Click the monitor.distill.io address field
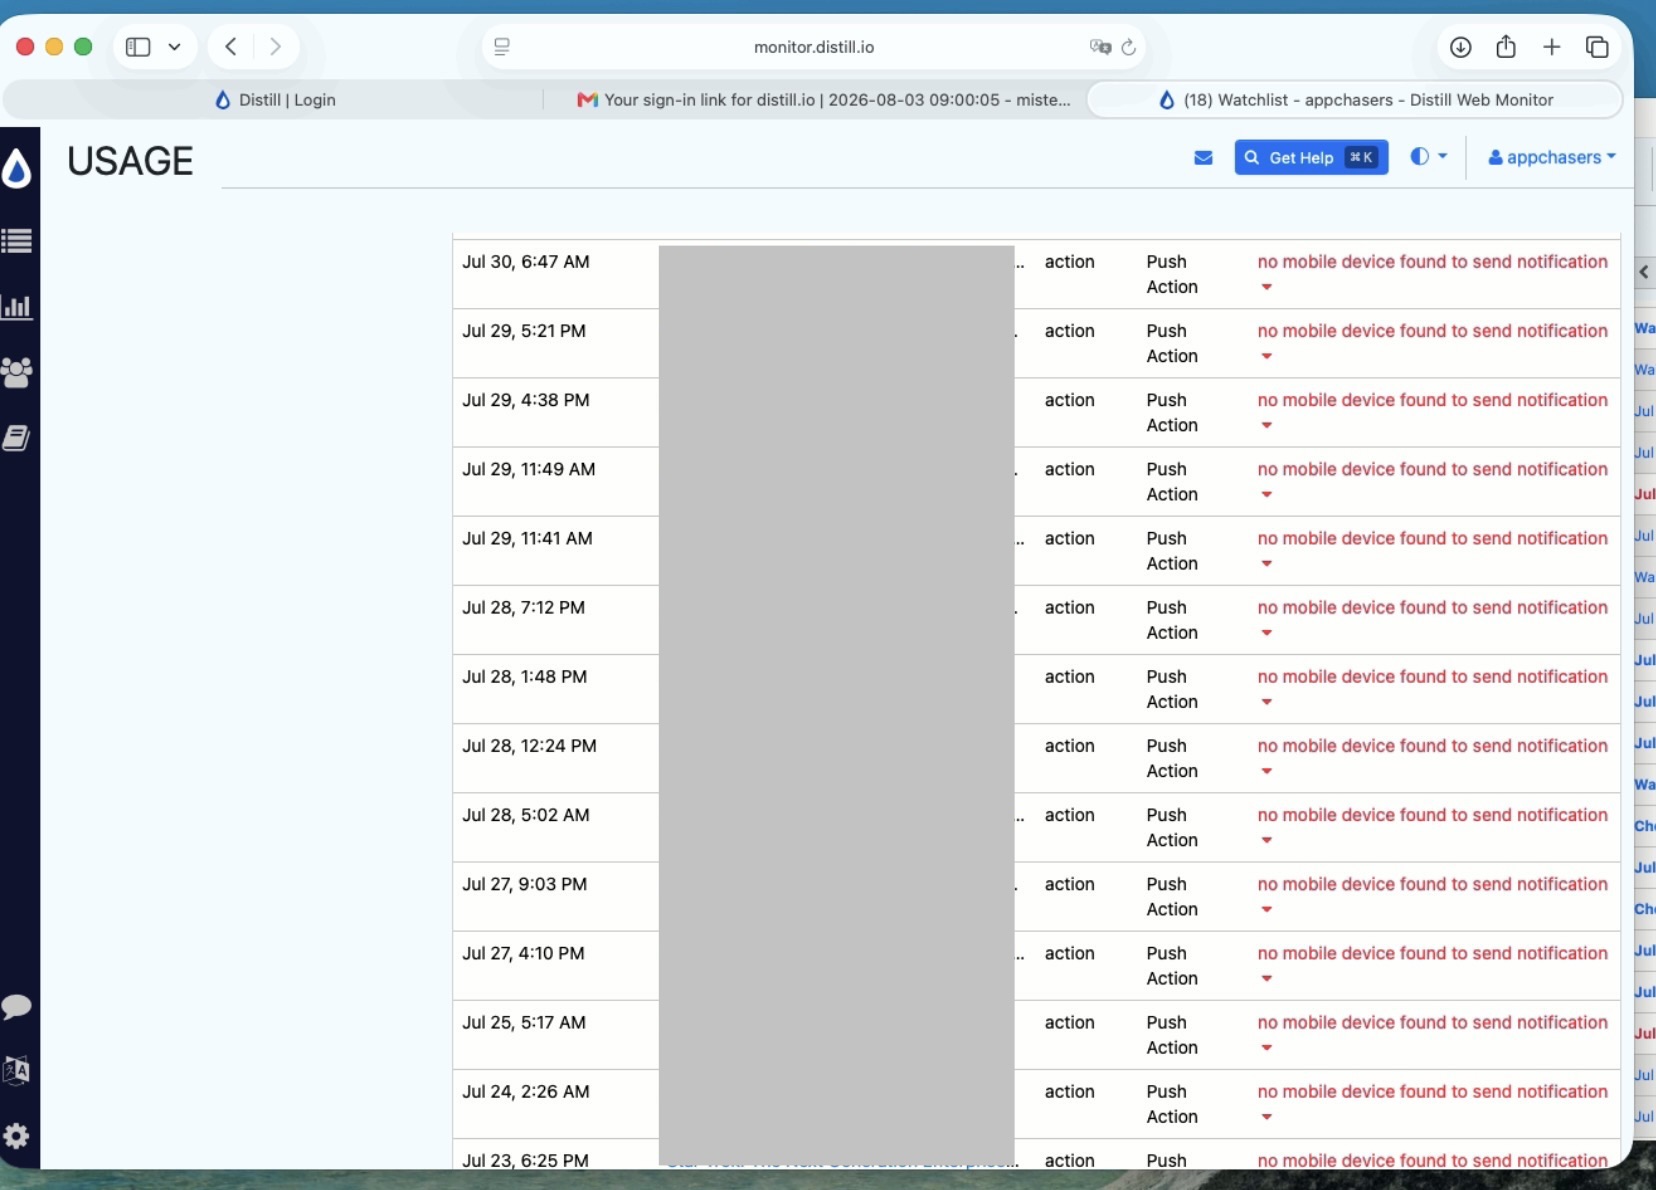 coord(814,47)
